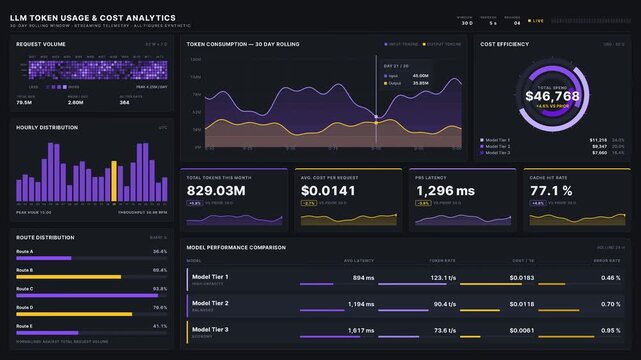This screenshot has height=360, width=641.
Task: Click the 73.6 t/s token rate cell
Action: 445,331
